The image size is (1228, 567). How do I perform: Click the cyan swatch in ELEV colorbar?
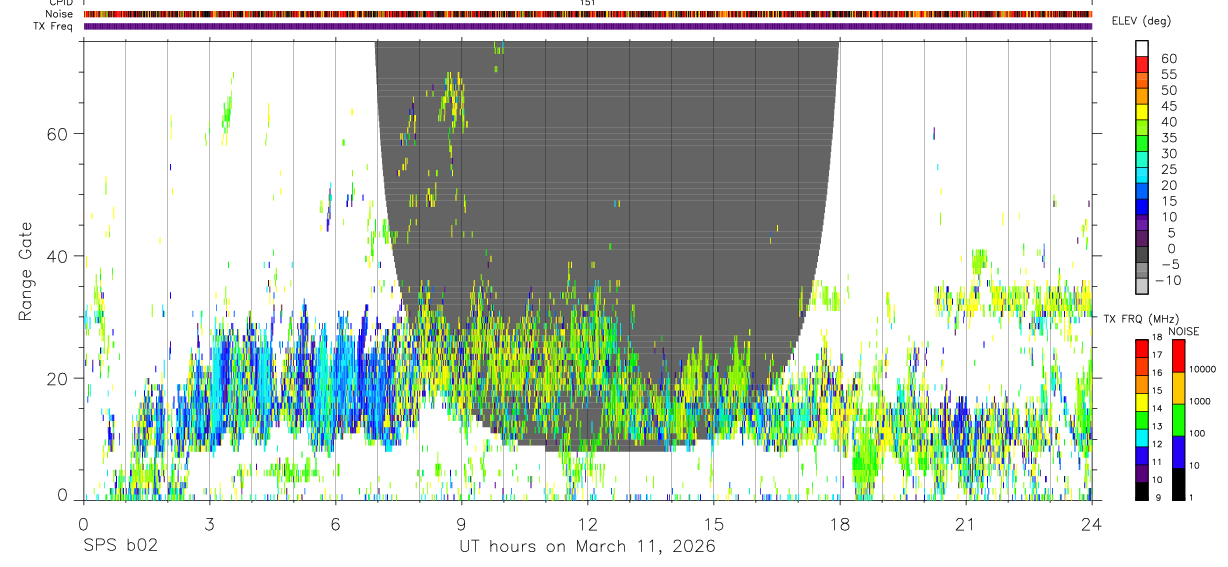(1142, 175)
